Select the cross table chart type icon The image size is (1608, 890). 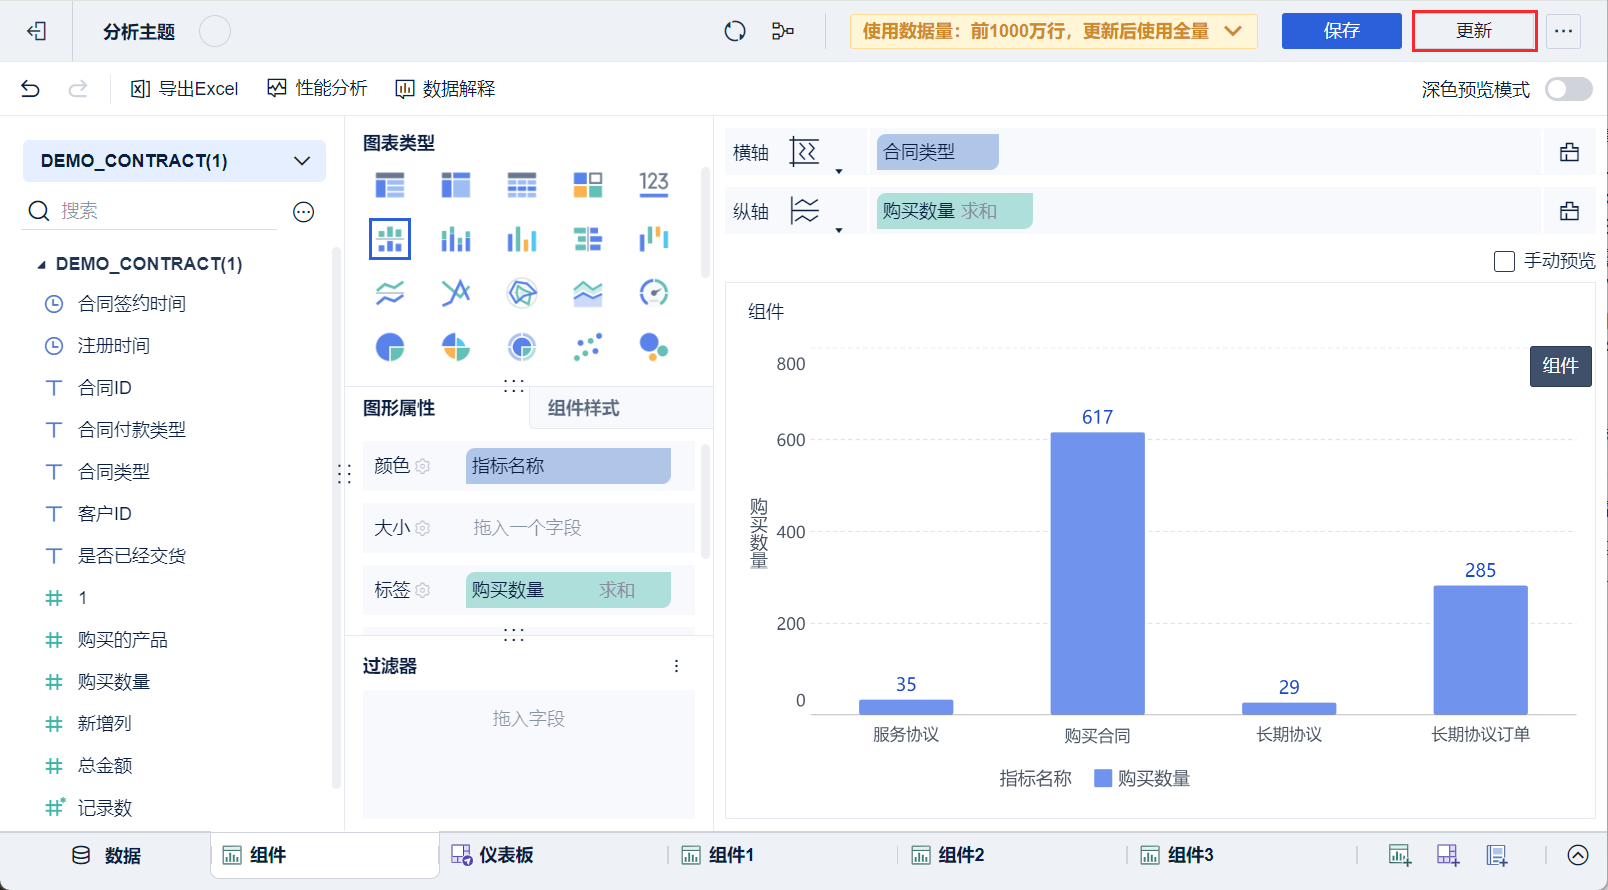coord(456,185)
